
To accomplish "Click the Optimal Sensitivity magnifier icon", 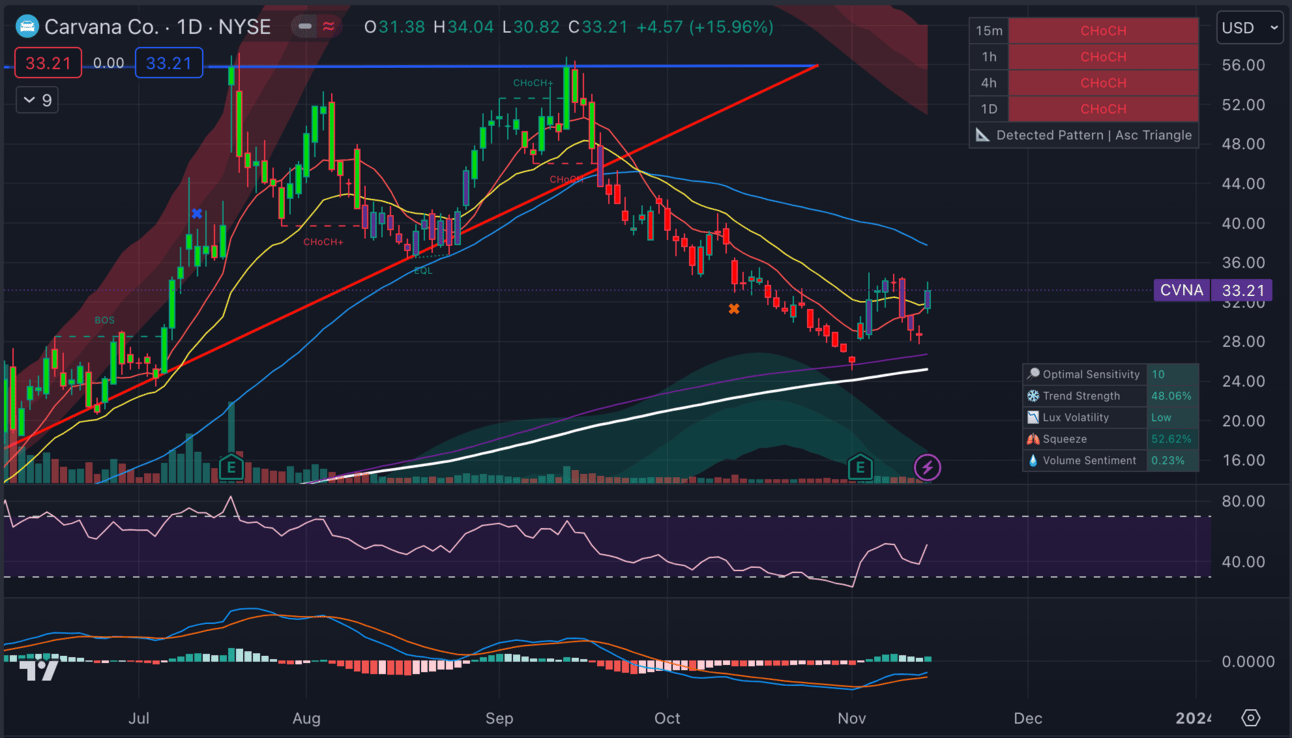I will tap(1033, 374).
